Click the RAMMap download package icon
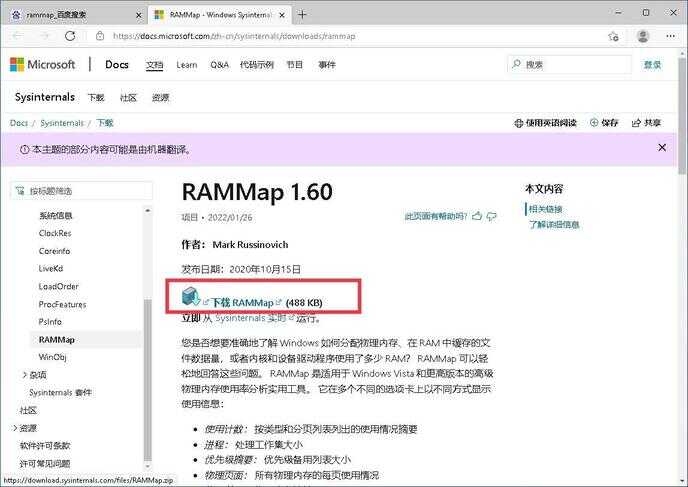The height and width of the screenshot is (487, 688). [191, 296]
